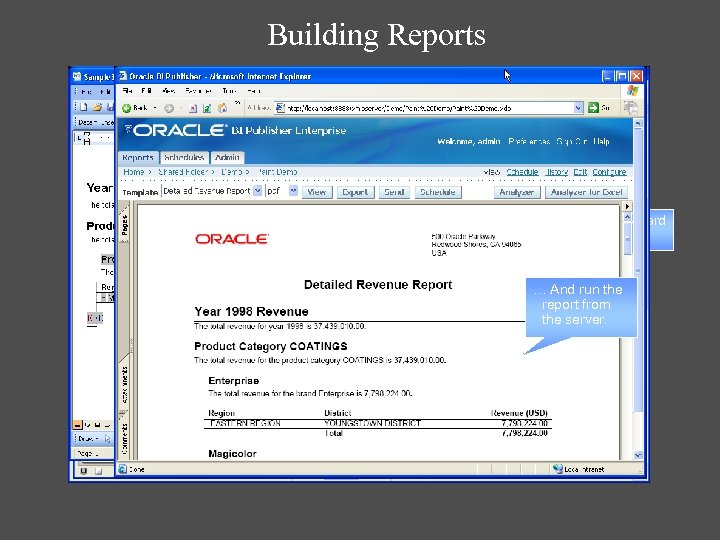Click the Enterprise brand heading
Viewport: 720px width, 540px height.
234,381
